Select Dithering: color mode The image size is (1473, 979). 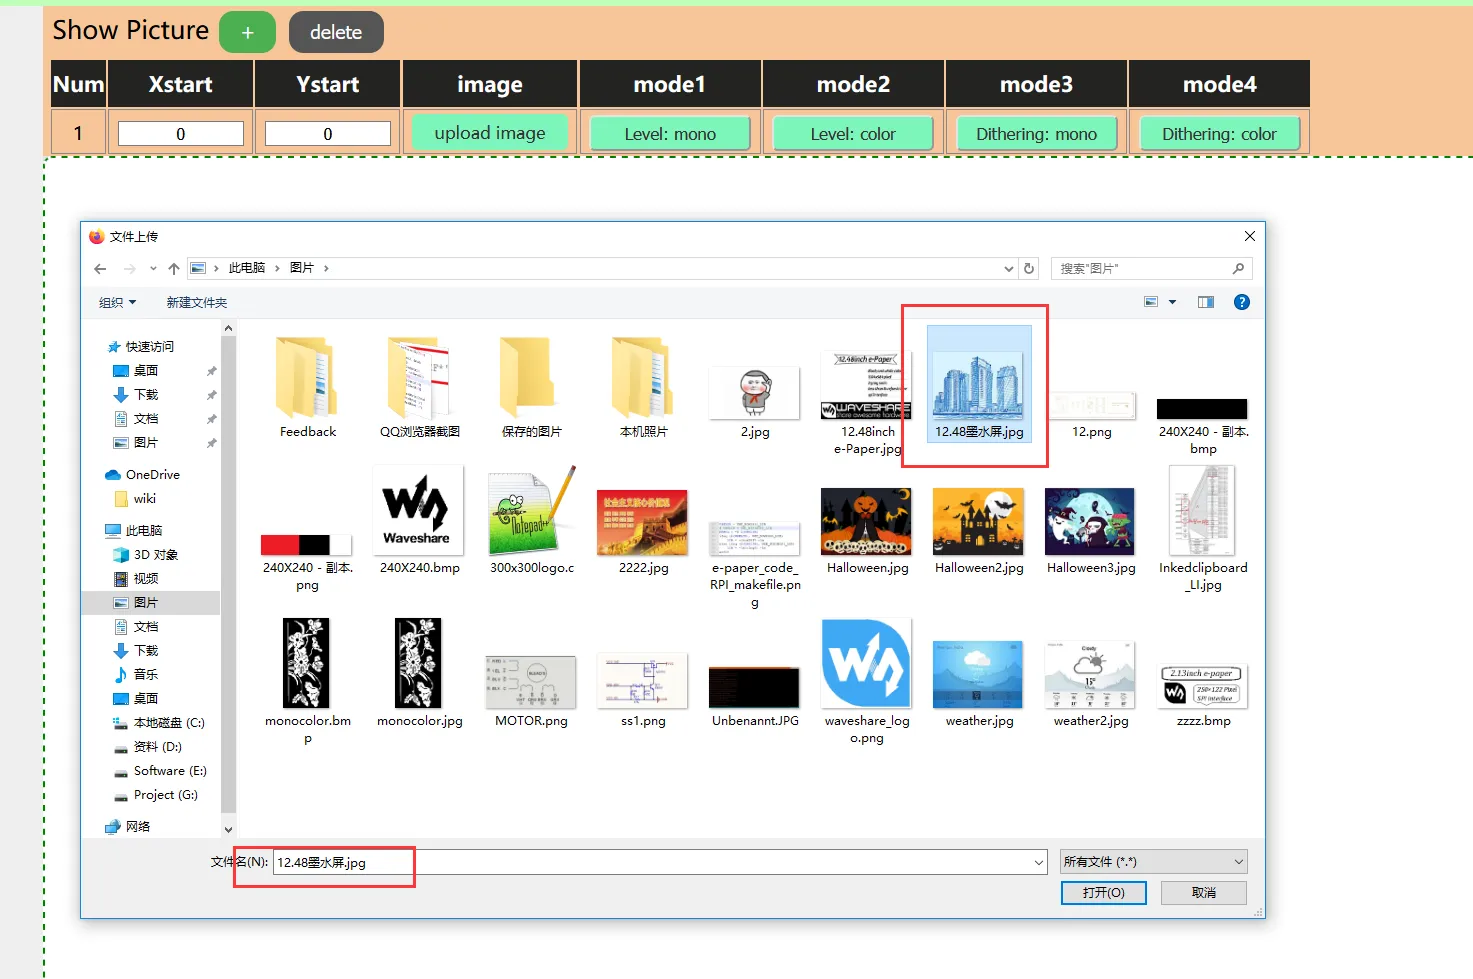(x=1219, y=134)
